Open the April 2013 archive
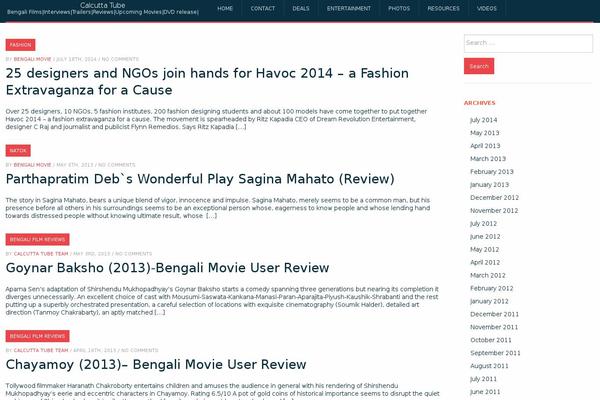This screenshot has width=600, height=400. pyautogui.click(x=485, y=146)
